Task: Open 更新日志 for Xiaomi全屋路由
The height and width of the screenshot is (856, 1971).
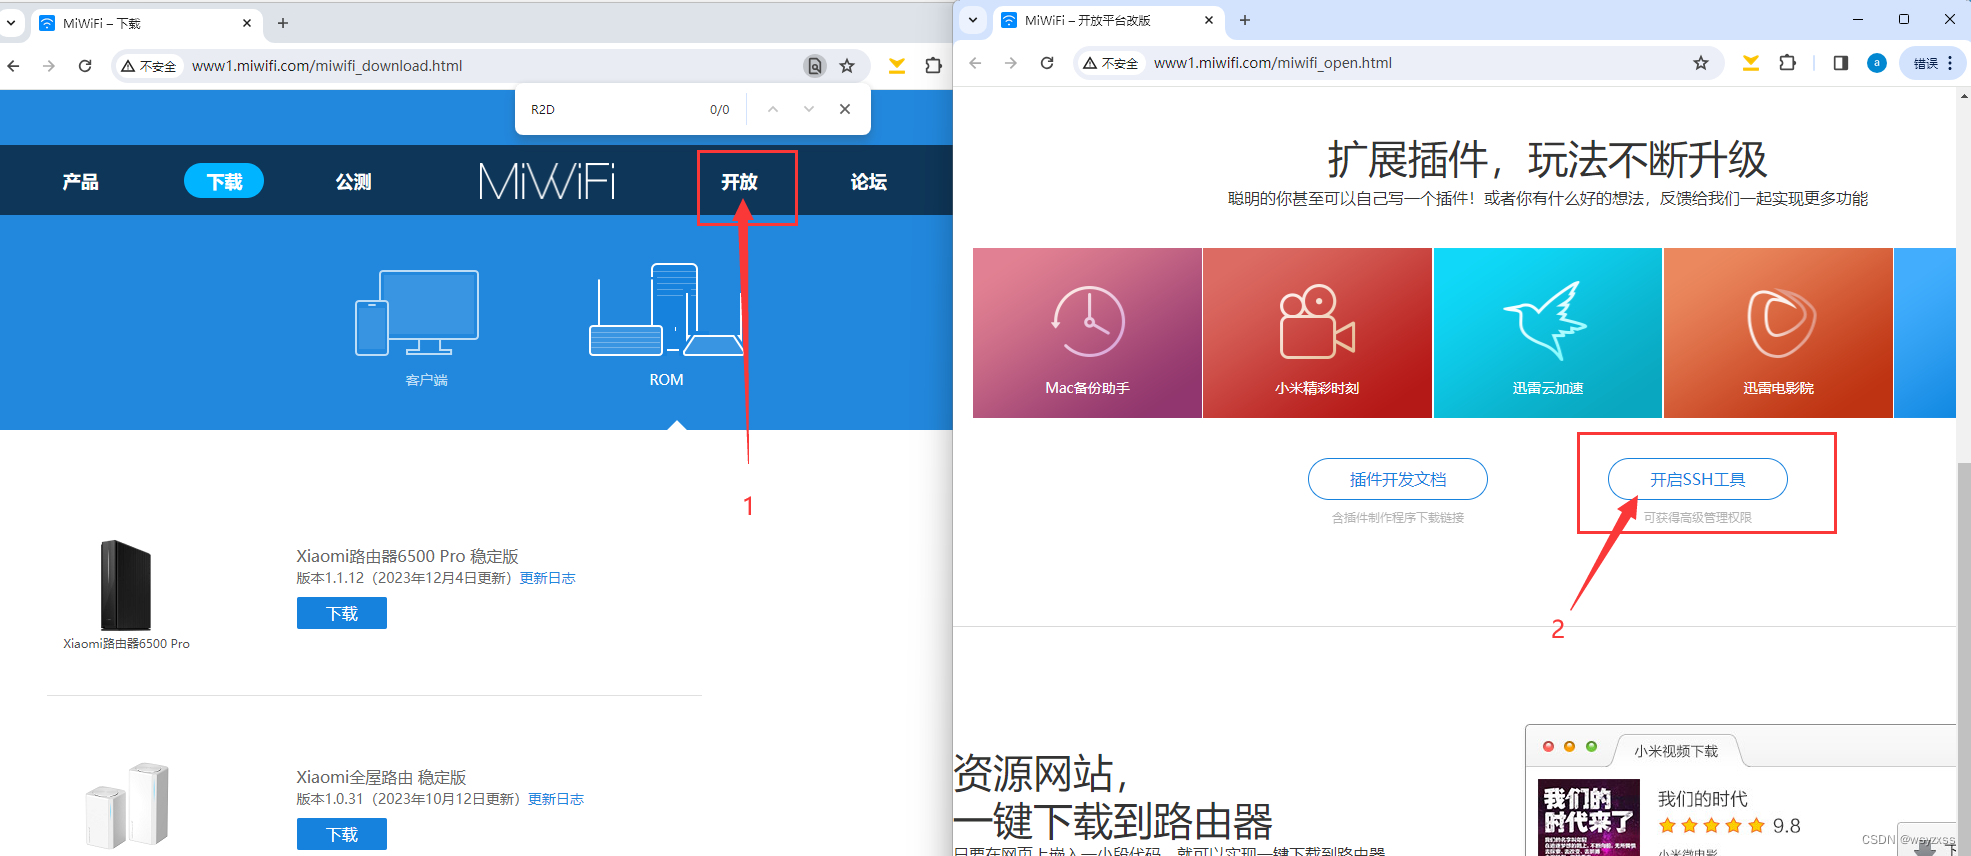Action: pyautogui.click(x=556, y=799)
